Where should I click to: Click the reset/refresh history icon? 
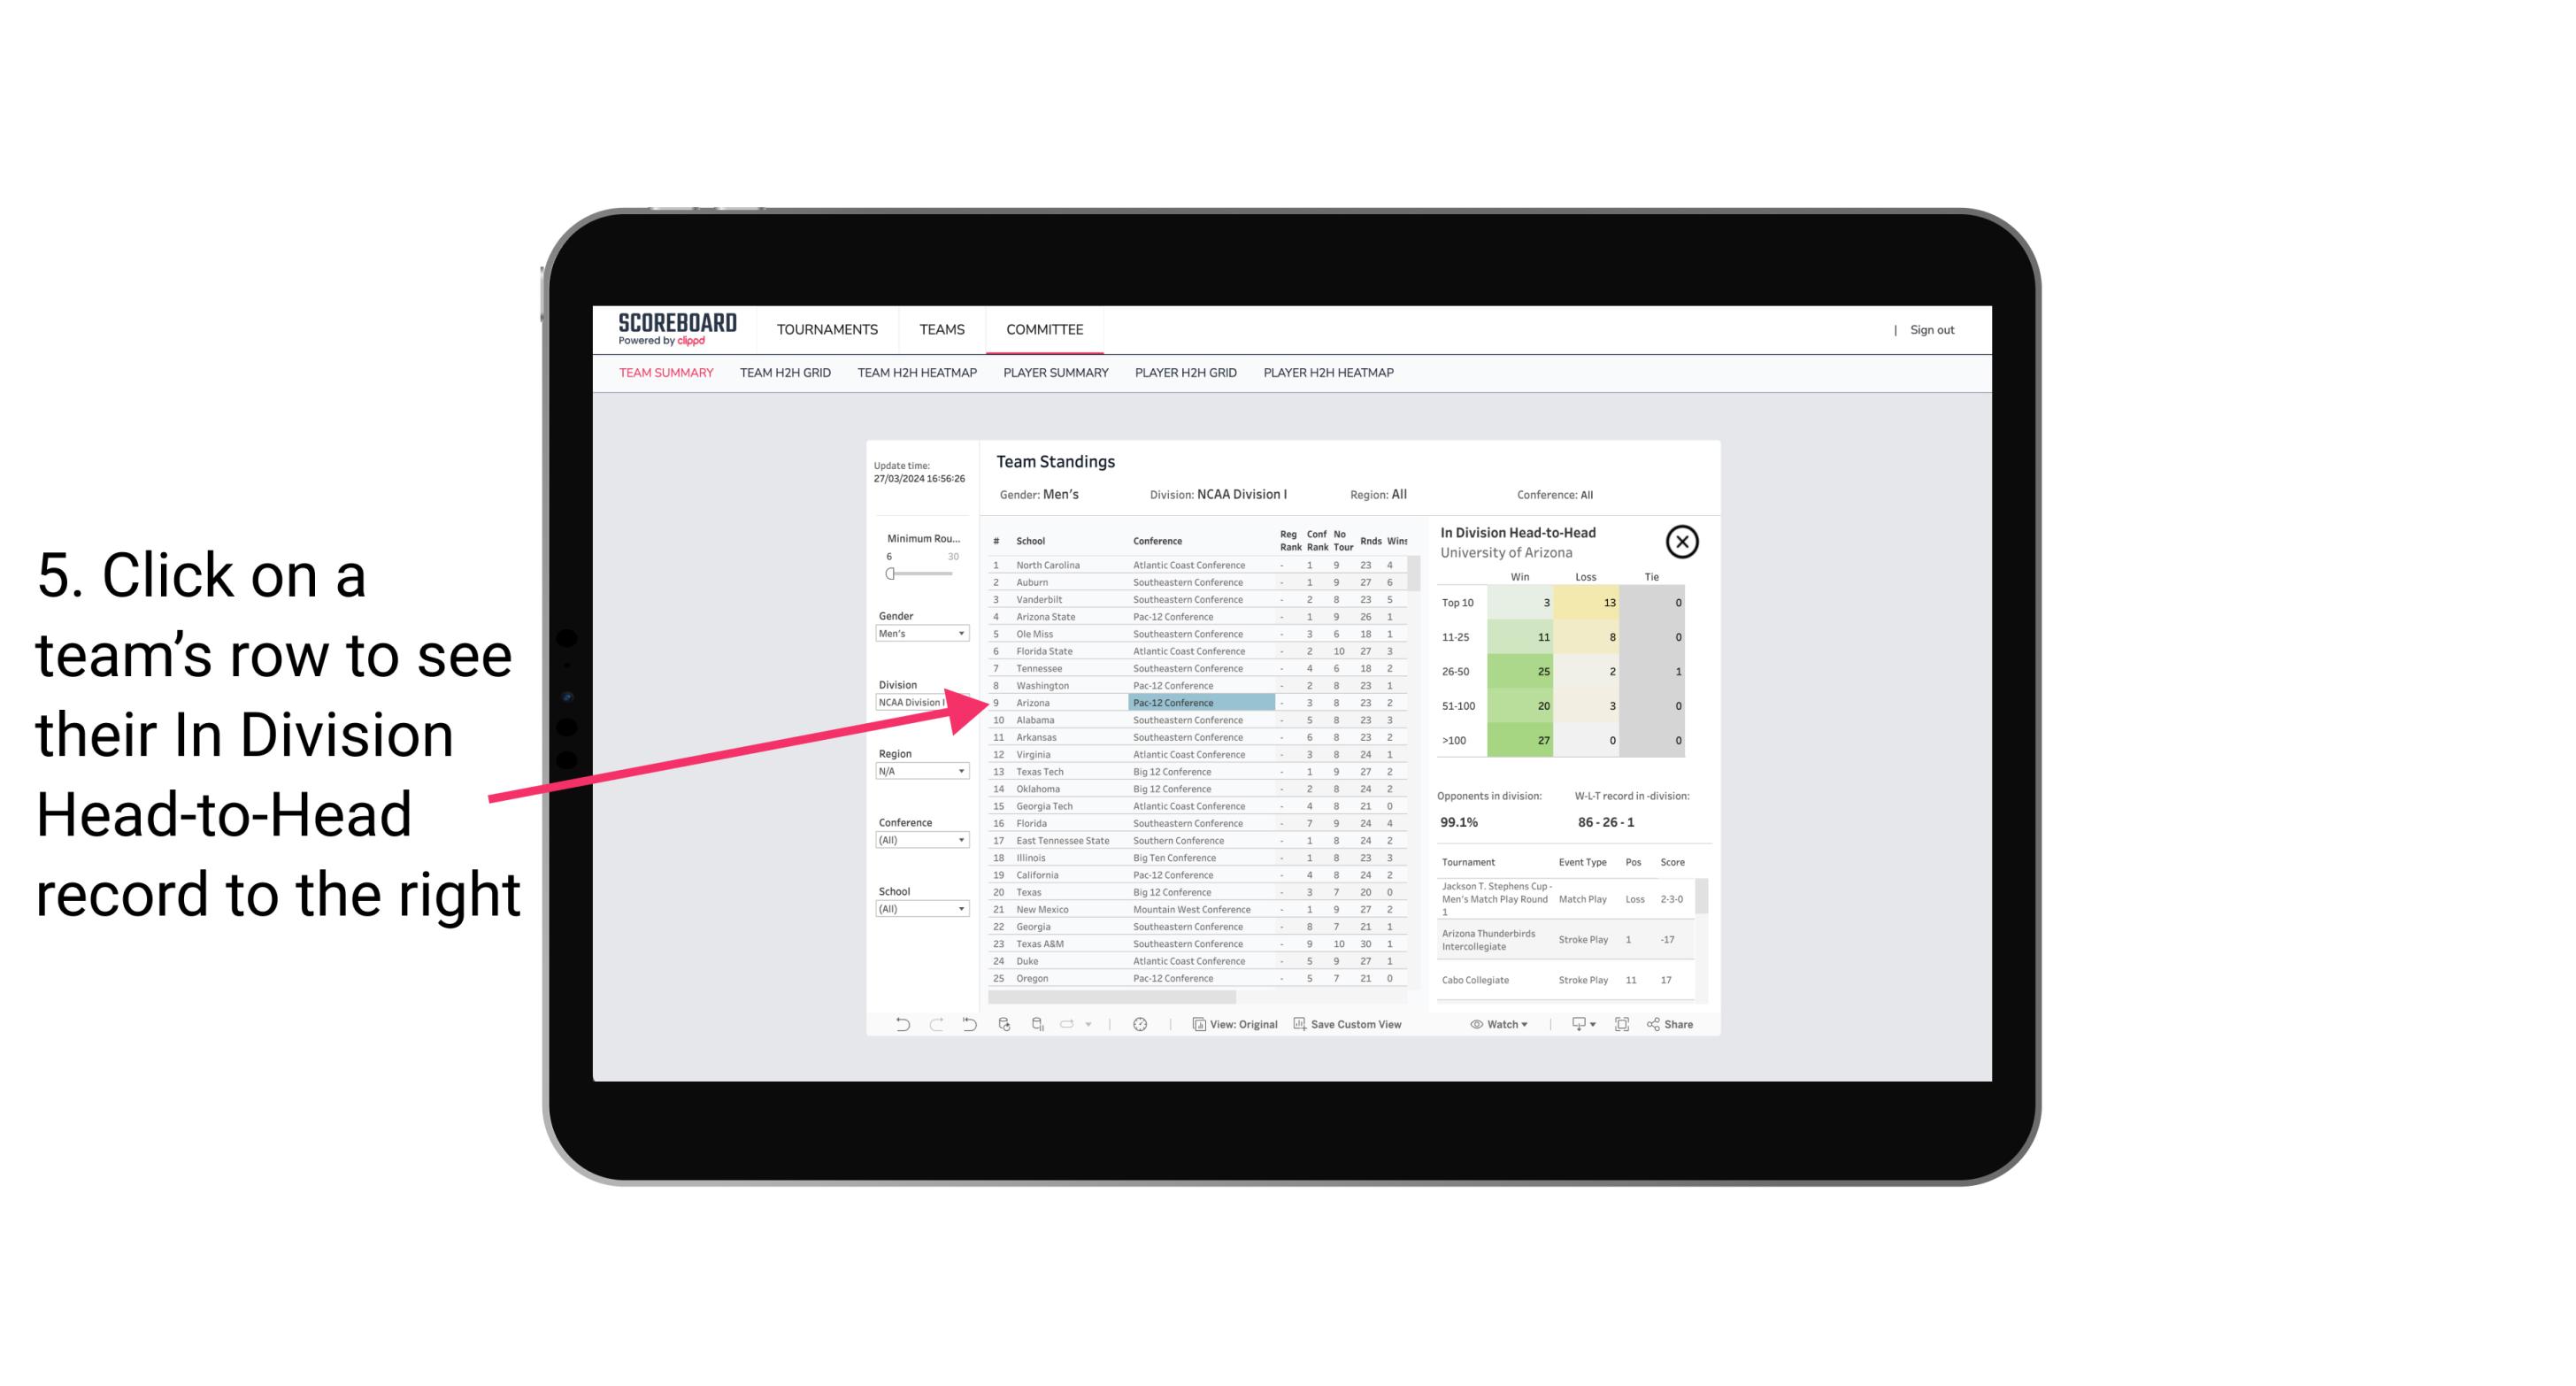click(x=965, y=1024)
